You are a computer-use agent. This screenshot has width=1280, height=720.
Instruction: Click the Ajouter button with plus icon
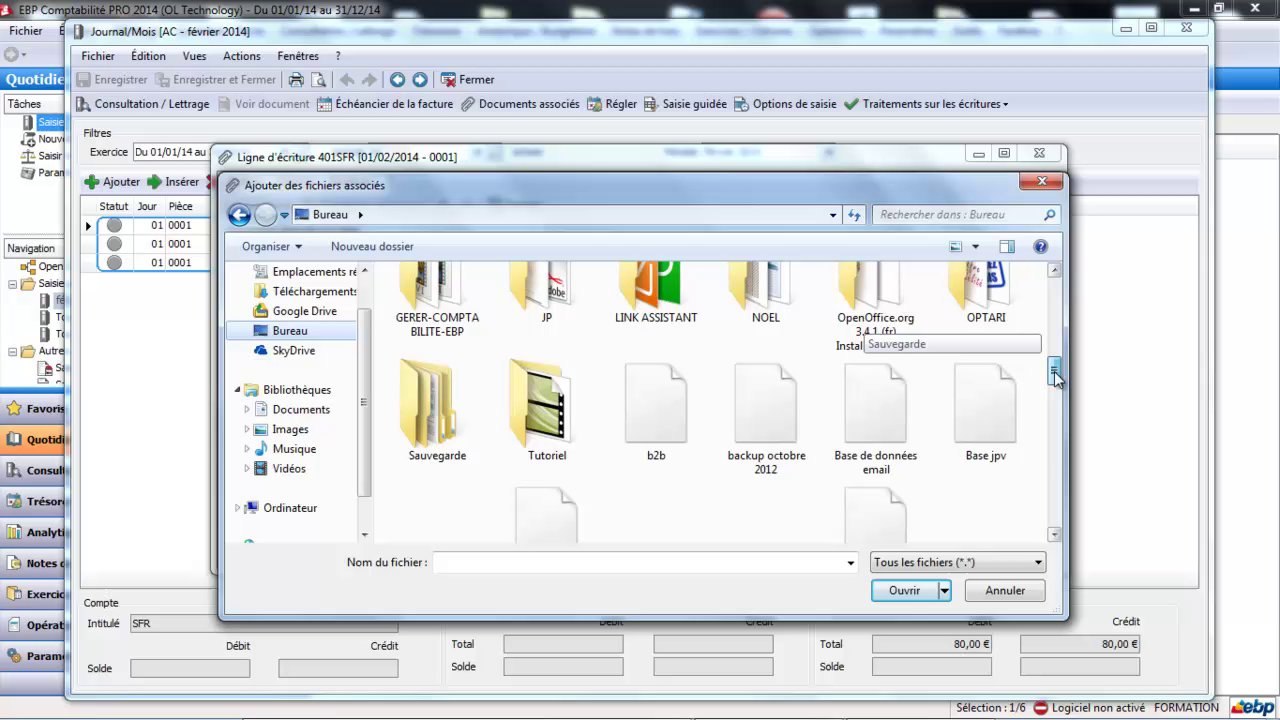pyautogui.click(x=112, y=182)
